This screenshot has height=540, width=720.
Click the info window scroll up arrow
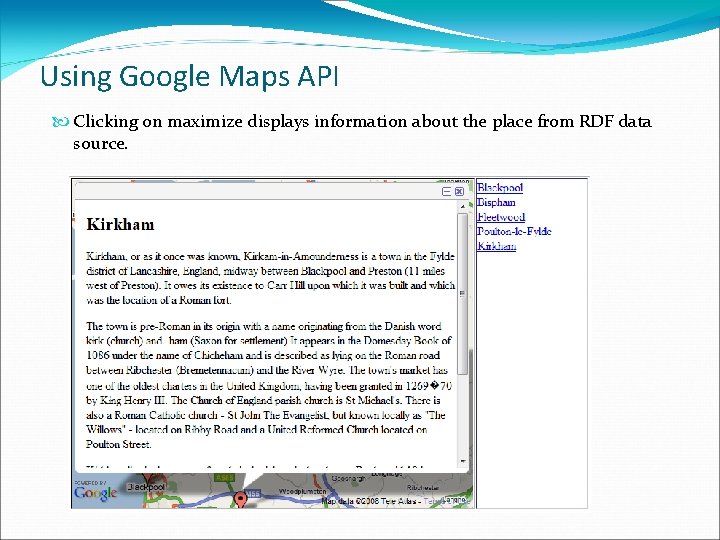click(462, 207)
